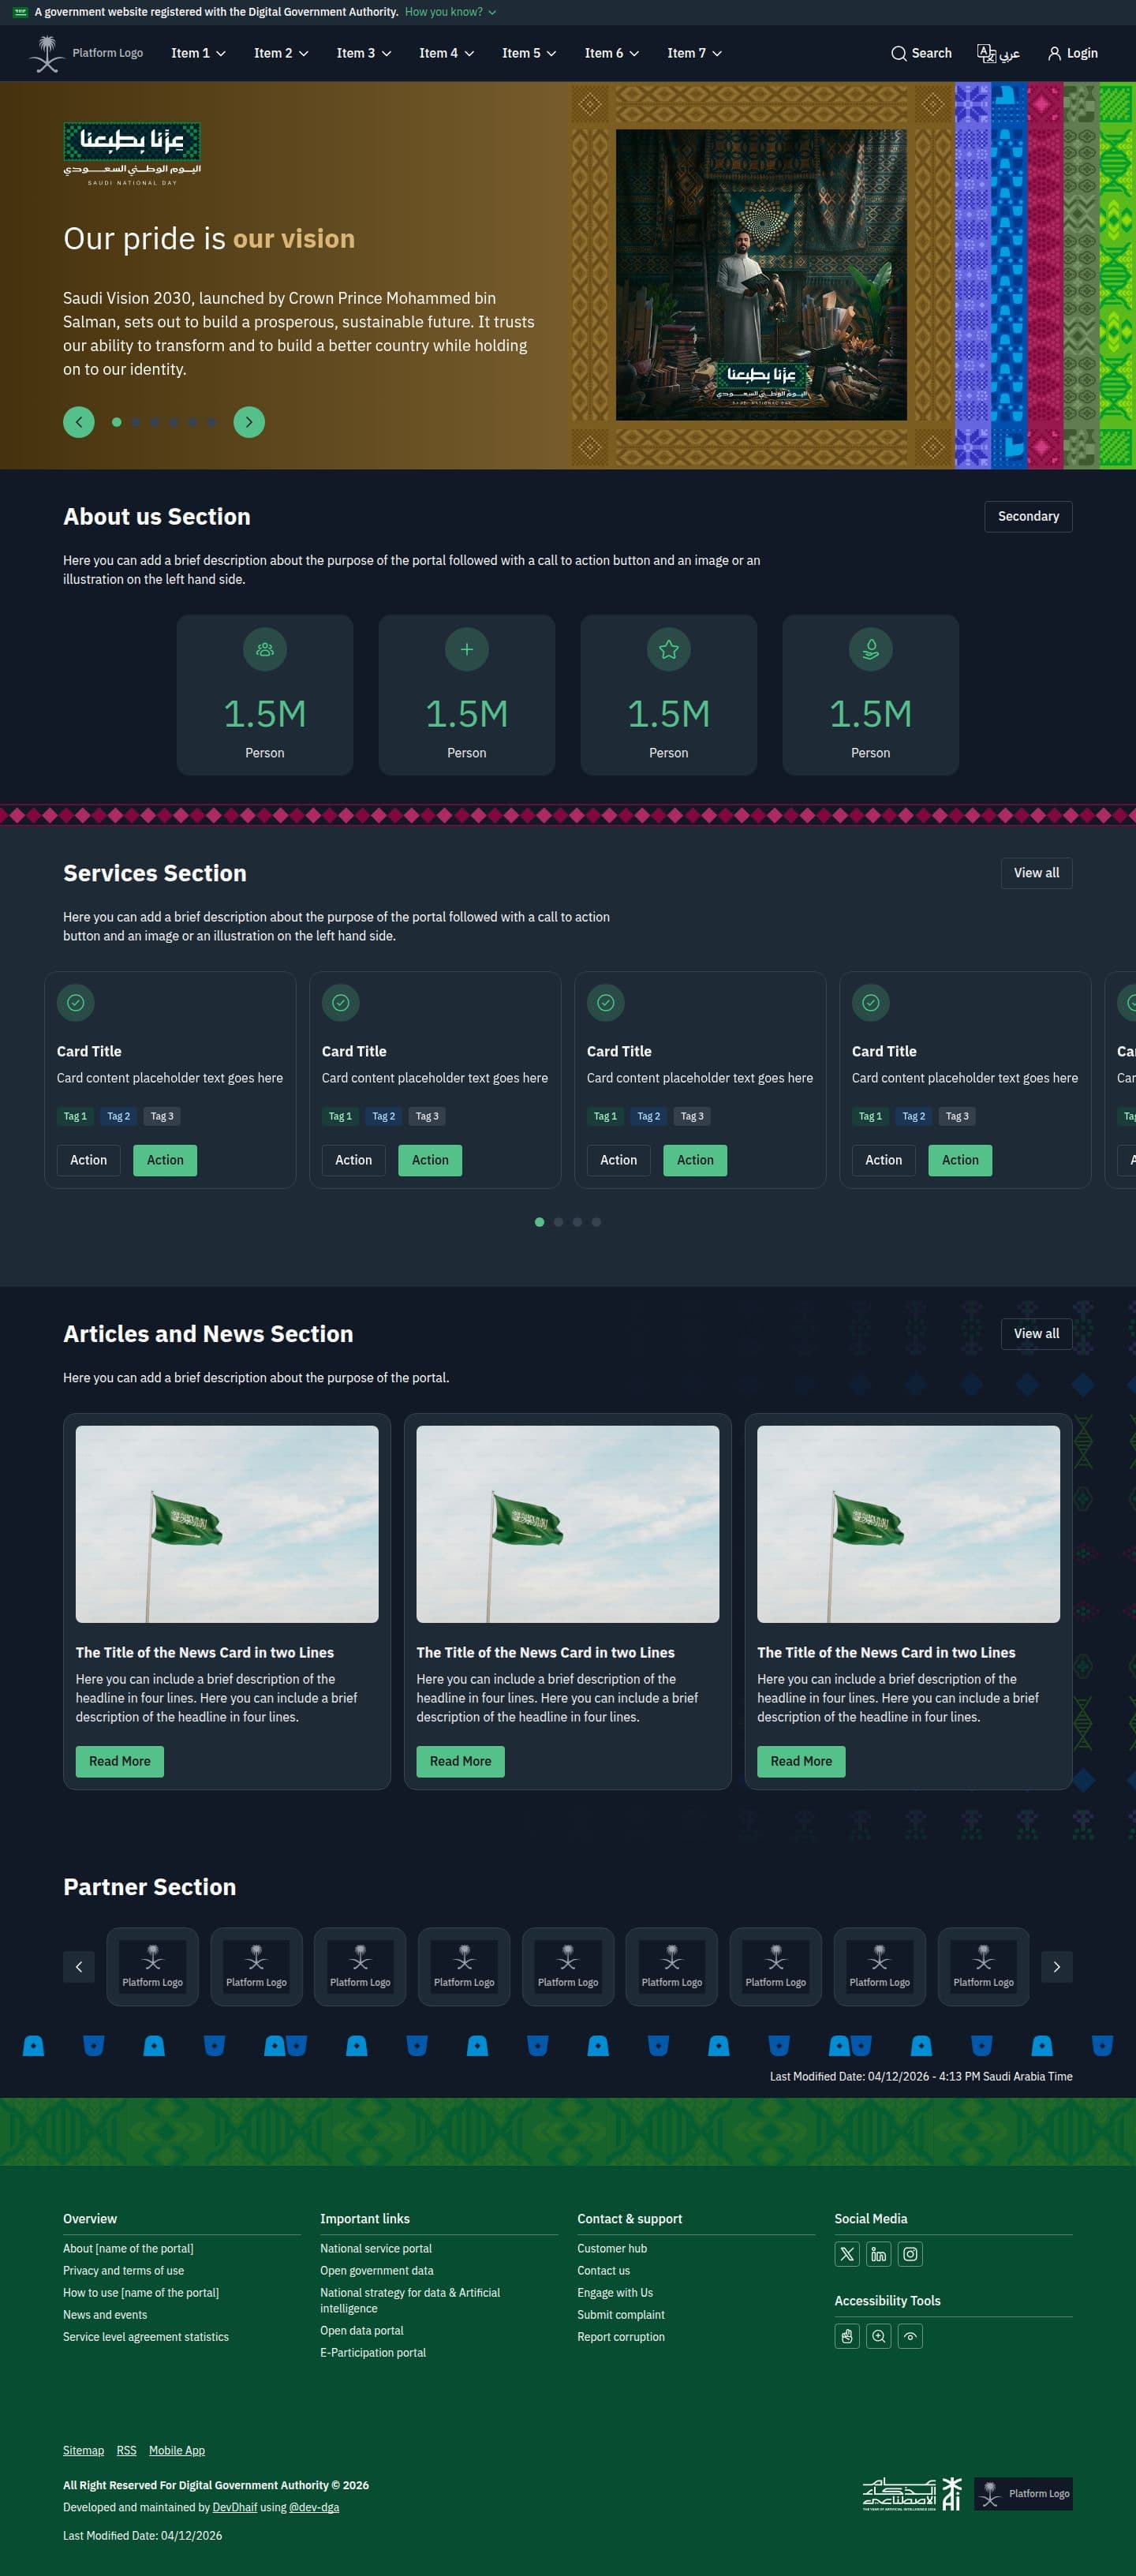Click the eye contrast accessibility tool icon

pos(910,2336)
